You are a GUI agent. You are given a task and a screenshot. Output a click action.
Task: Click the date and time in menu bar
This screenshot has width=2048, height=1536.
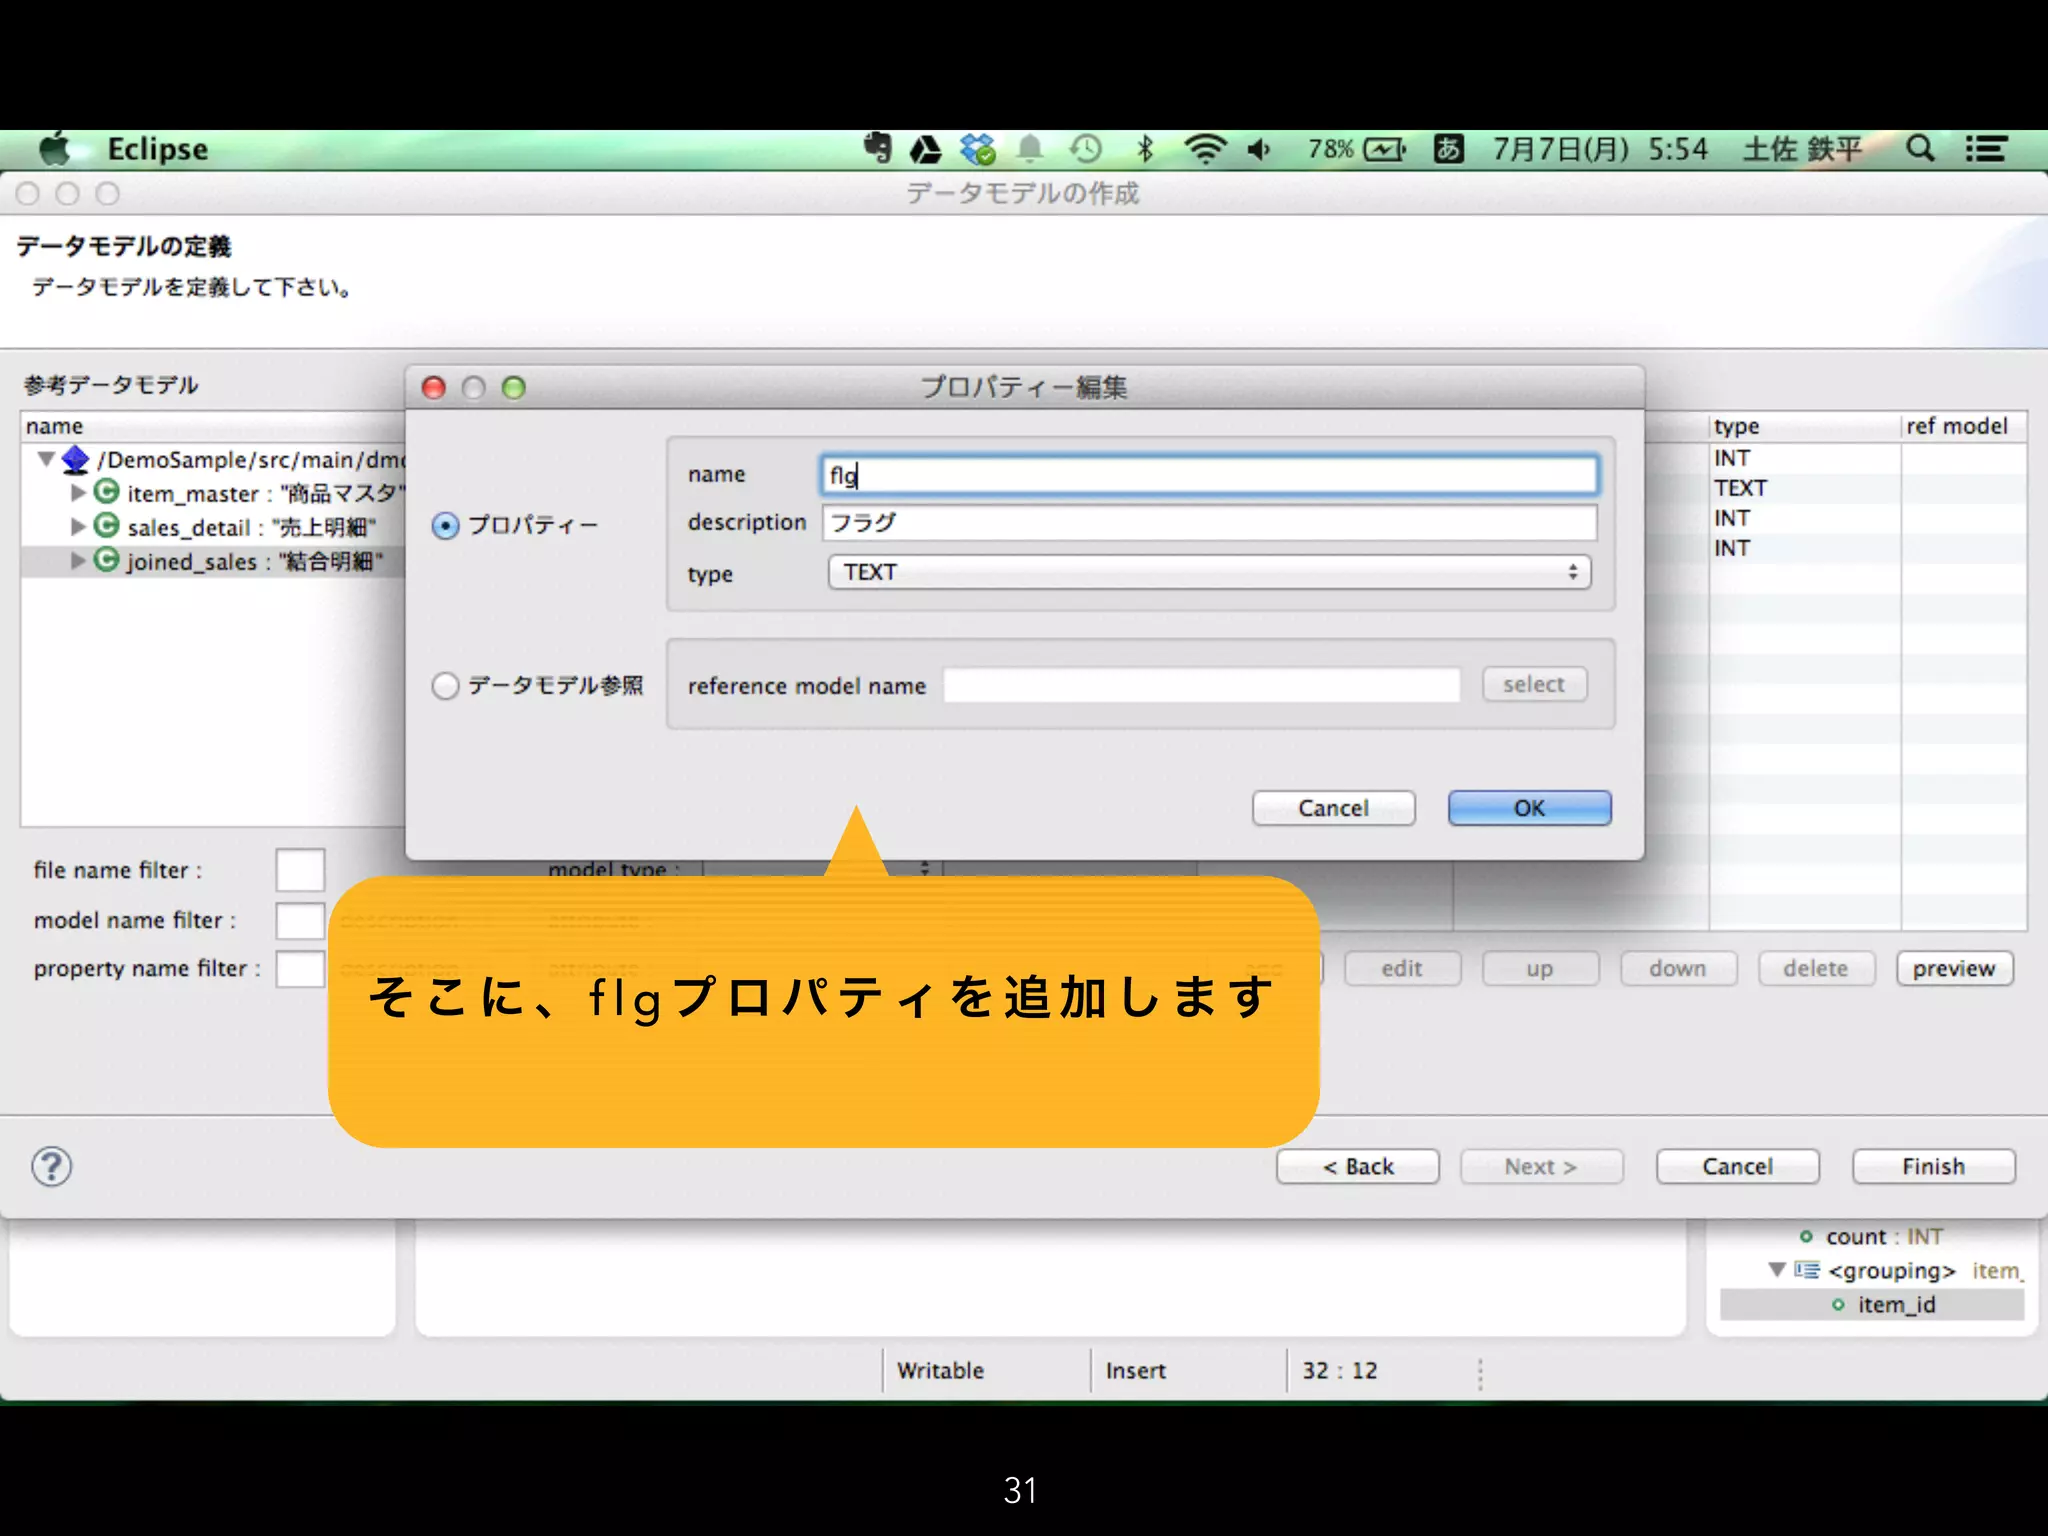[1600, 149]
